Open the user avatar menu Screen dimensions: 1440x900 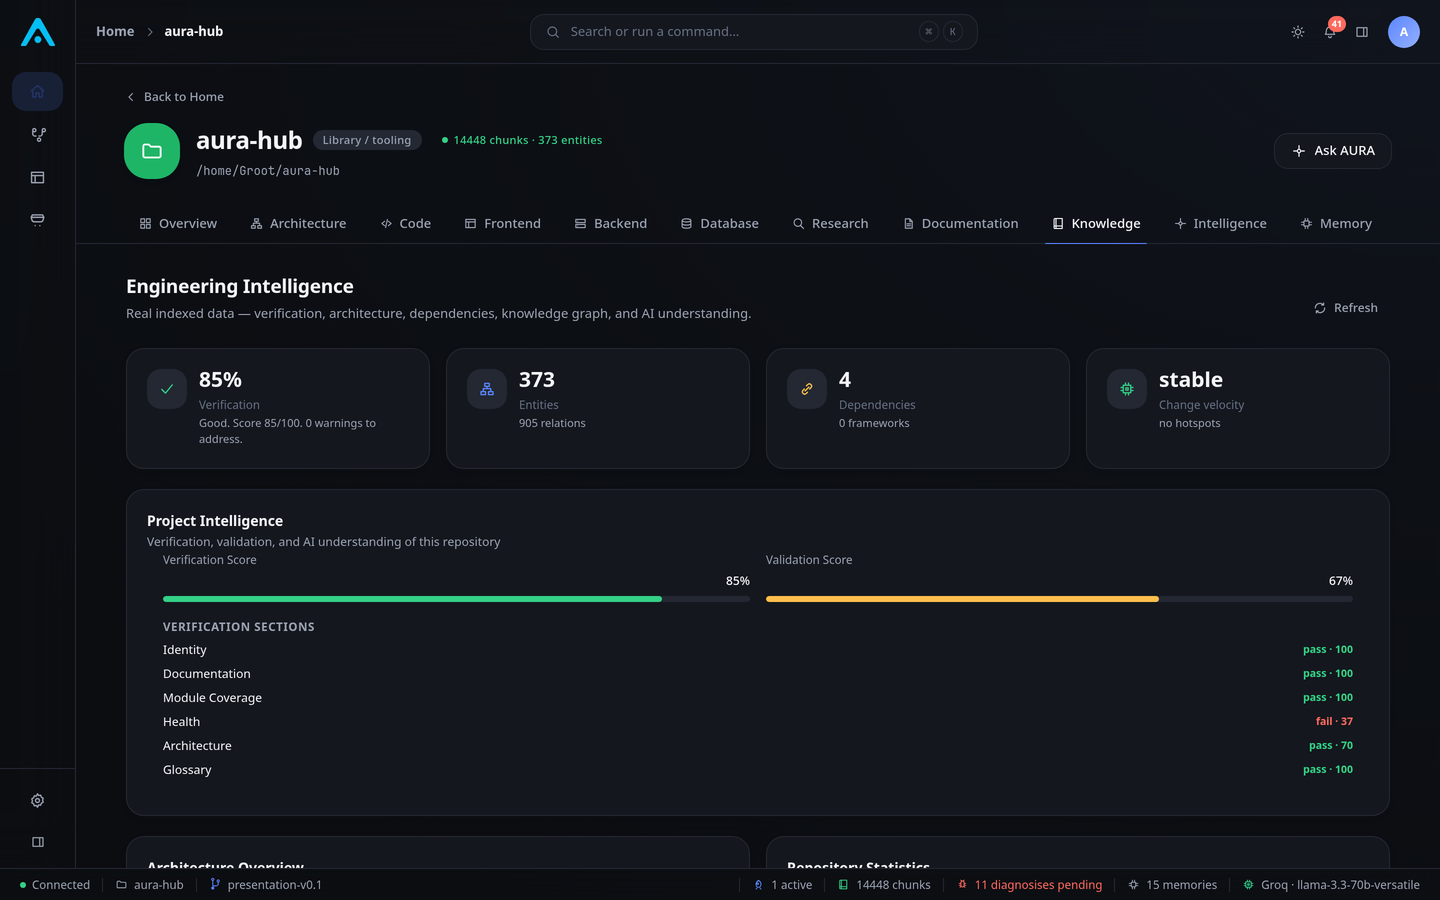(x=1404, y=32)
